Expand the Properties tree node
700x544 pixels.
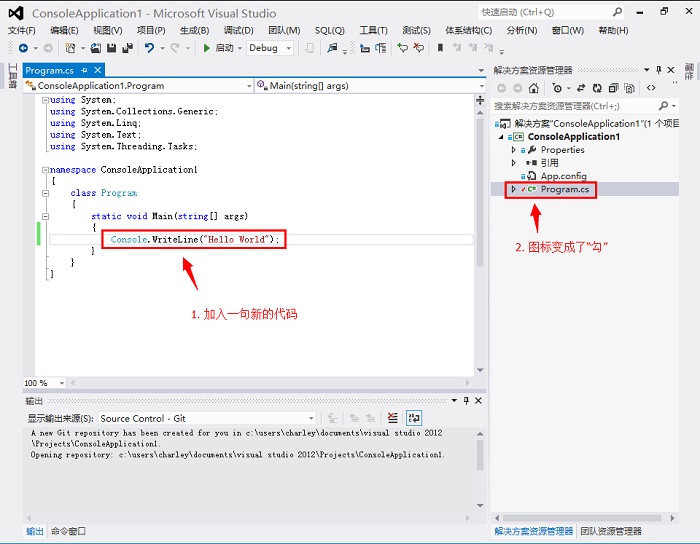click(x=513, y=150)
